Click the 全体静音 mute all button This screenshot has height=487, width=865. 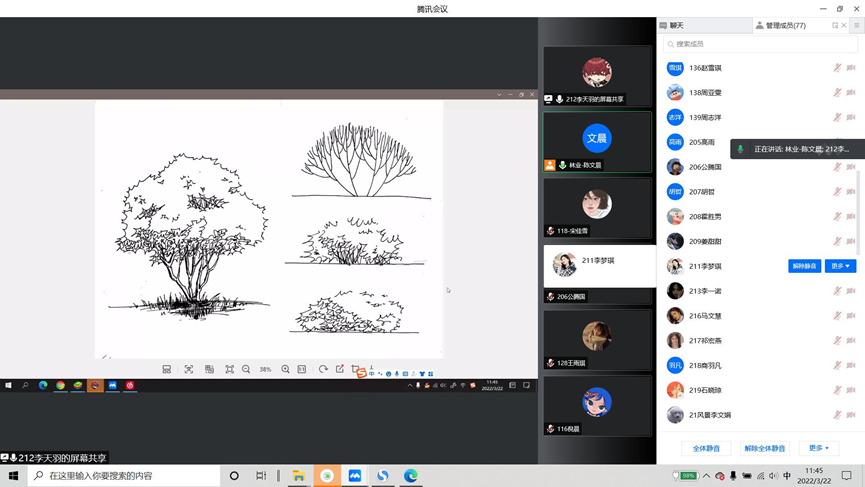pyautogui.click(x=706, y=448)
